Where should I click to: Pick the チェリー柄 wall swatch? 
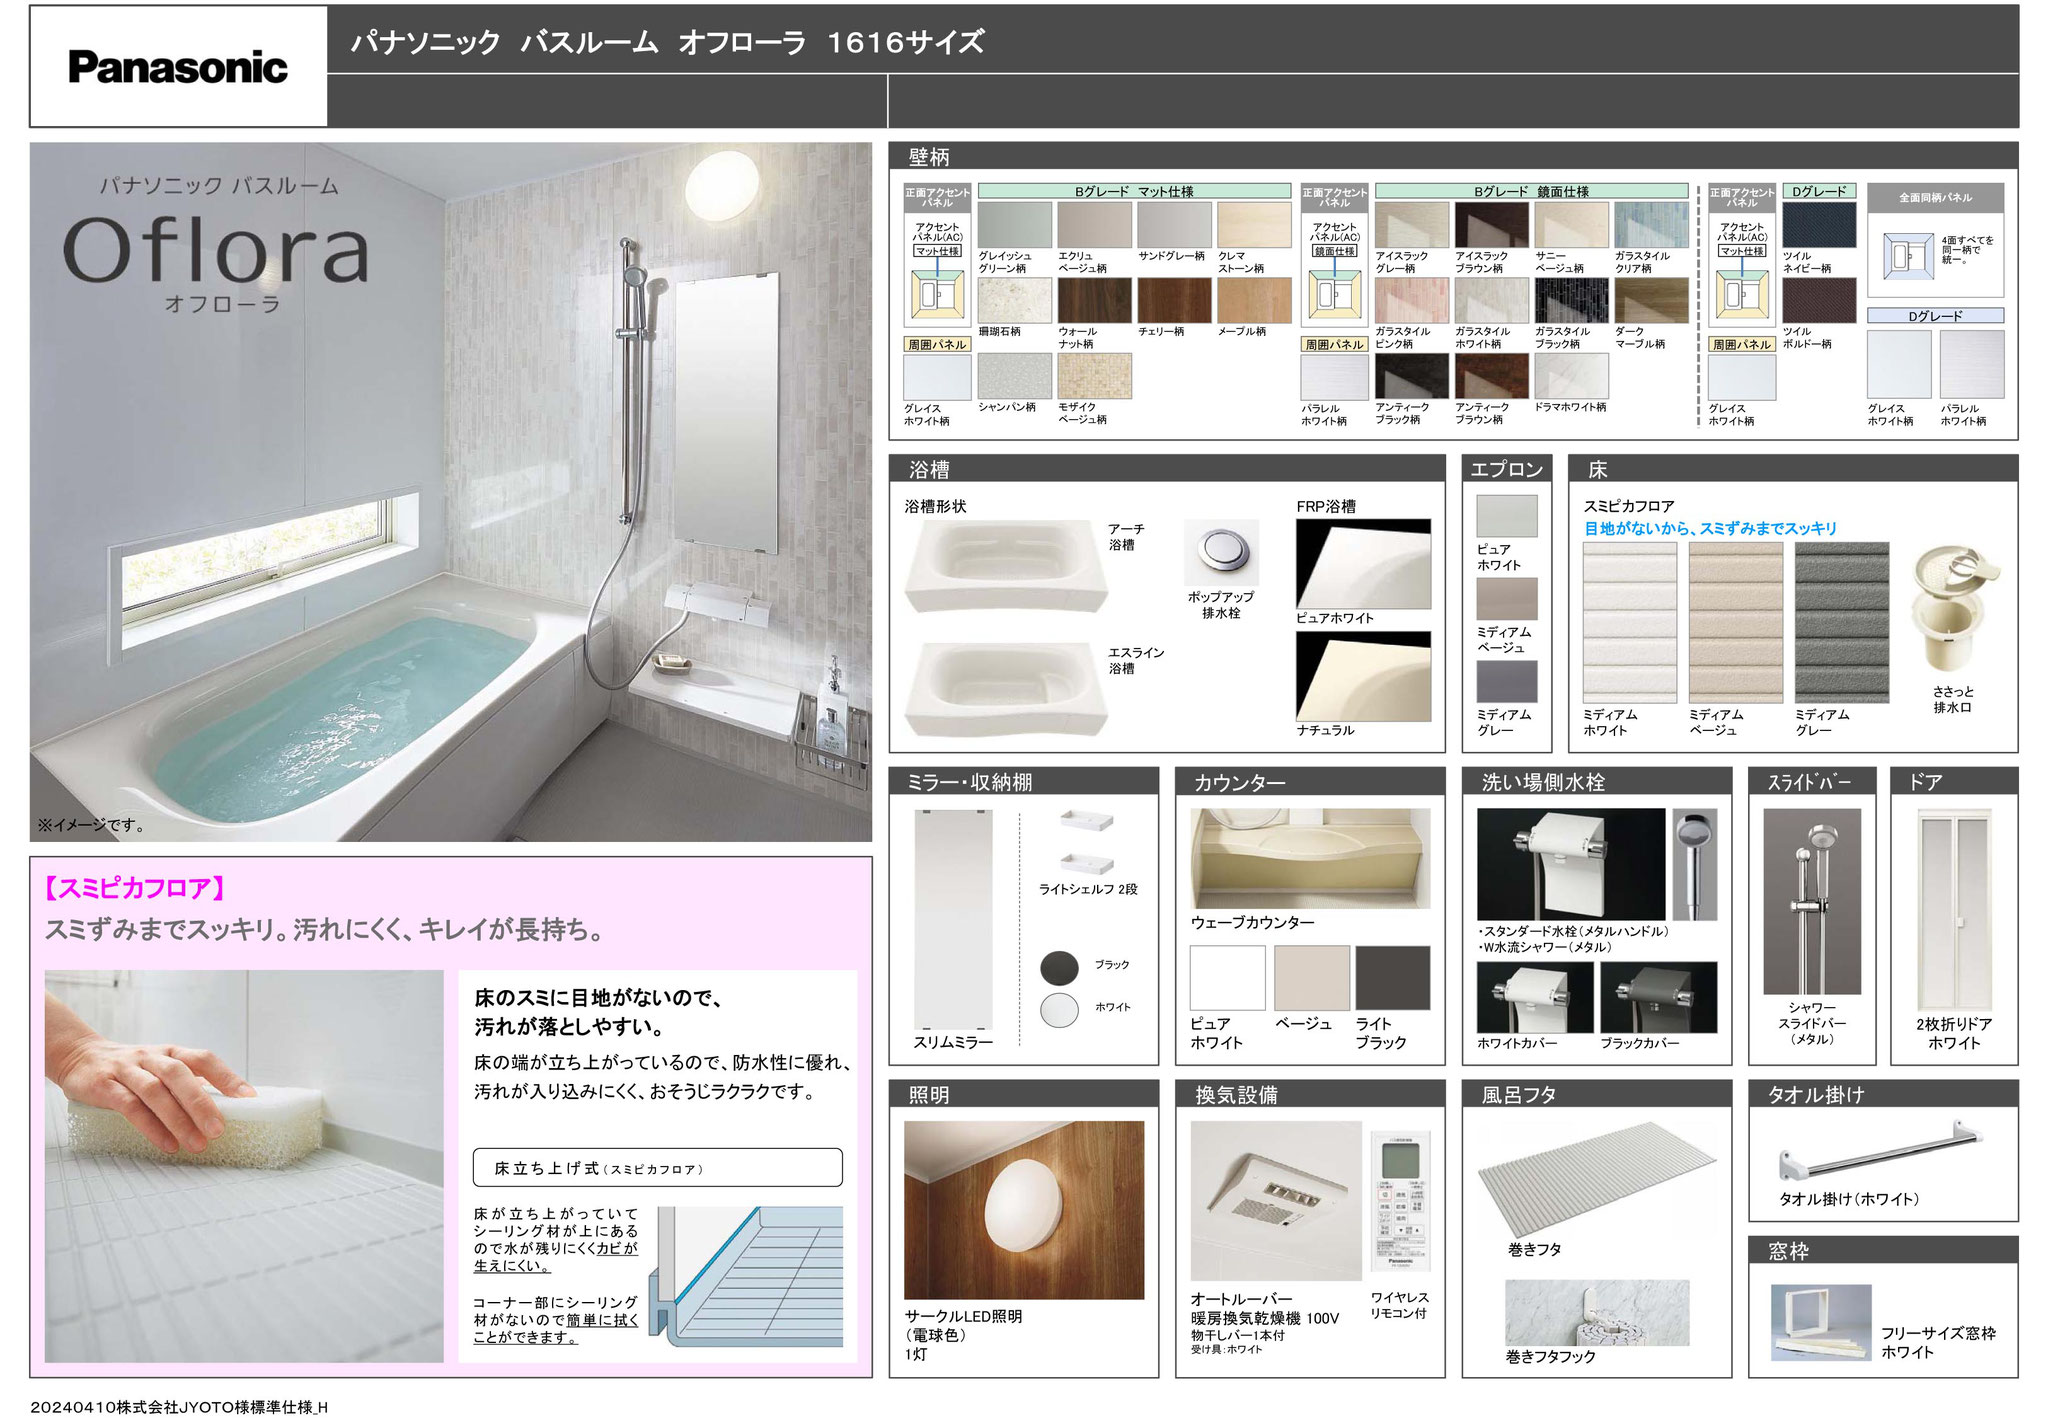(1174, 300)
